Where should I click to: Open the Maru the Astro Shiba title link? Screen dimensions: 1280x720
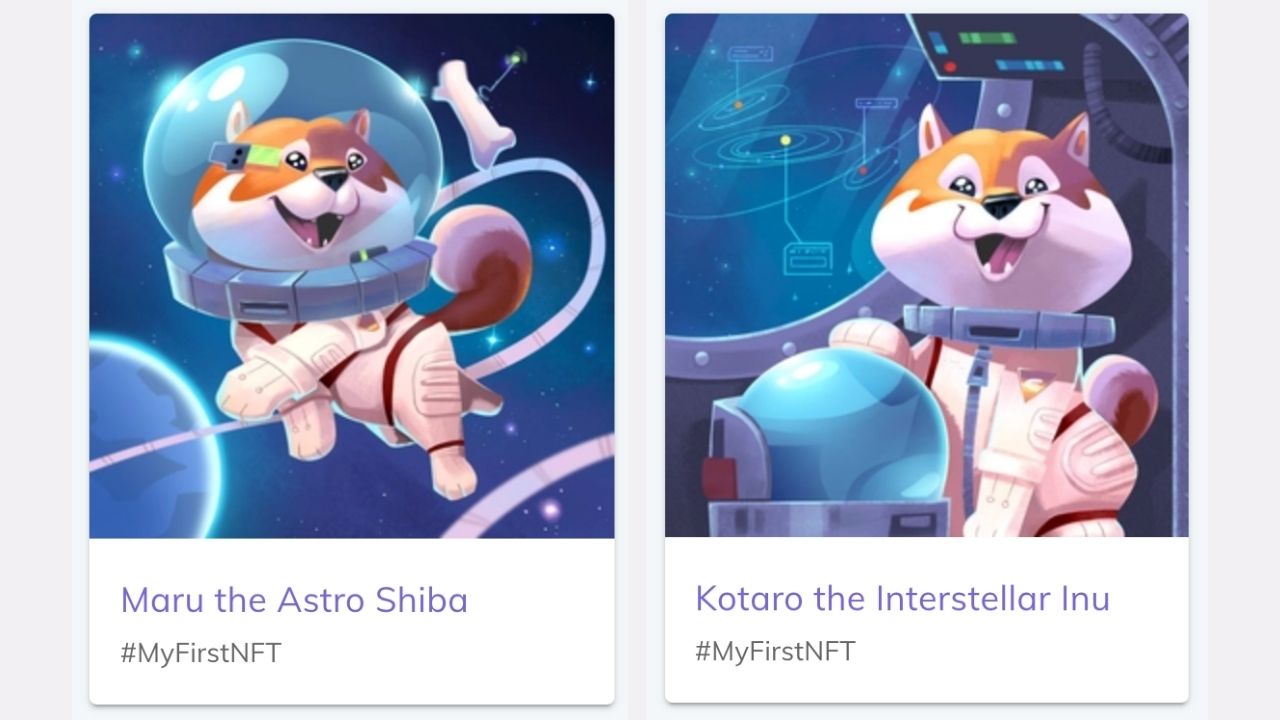pyautogui.click(x=294, y=600)
